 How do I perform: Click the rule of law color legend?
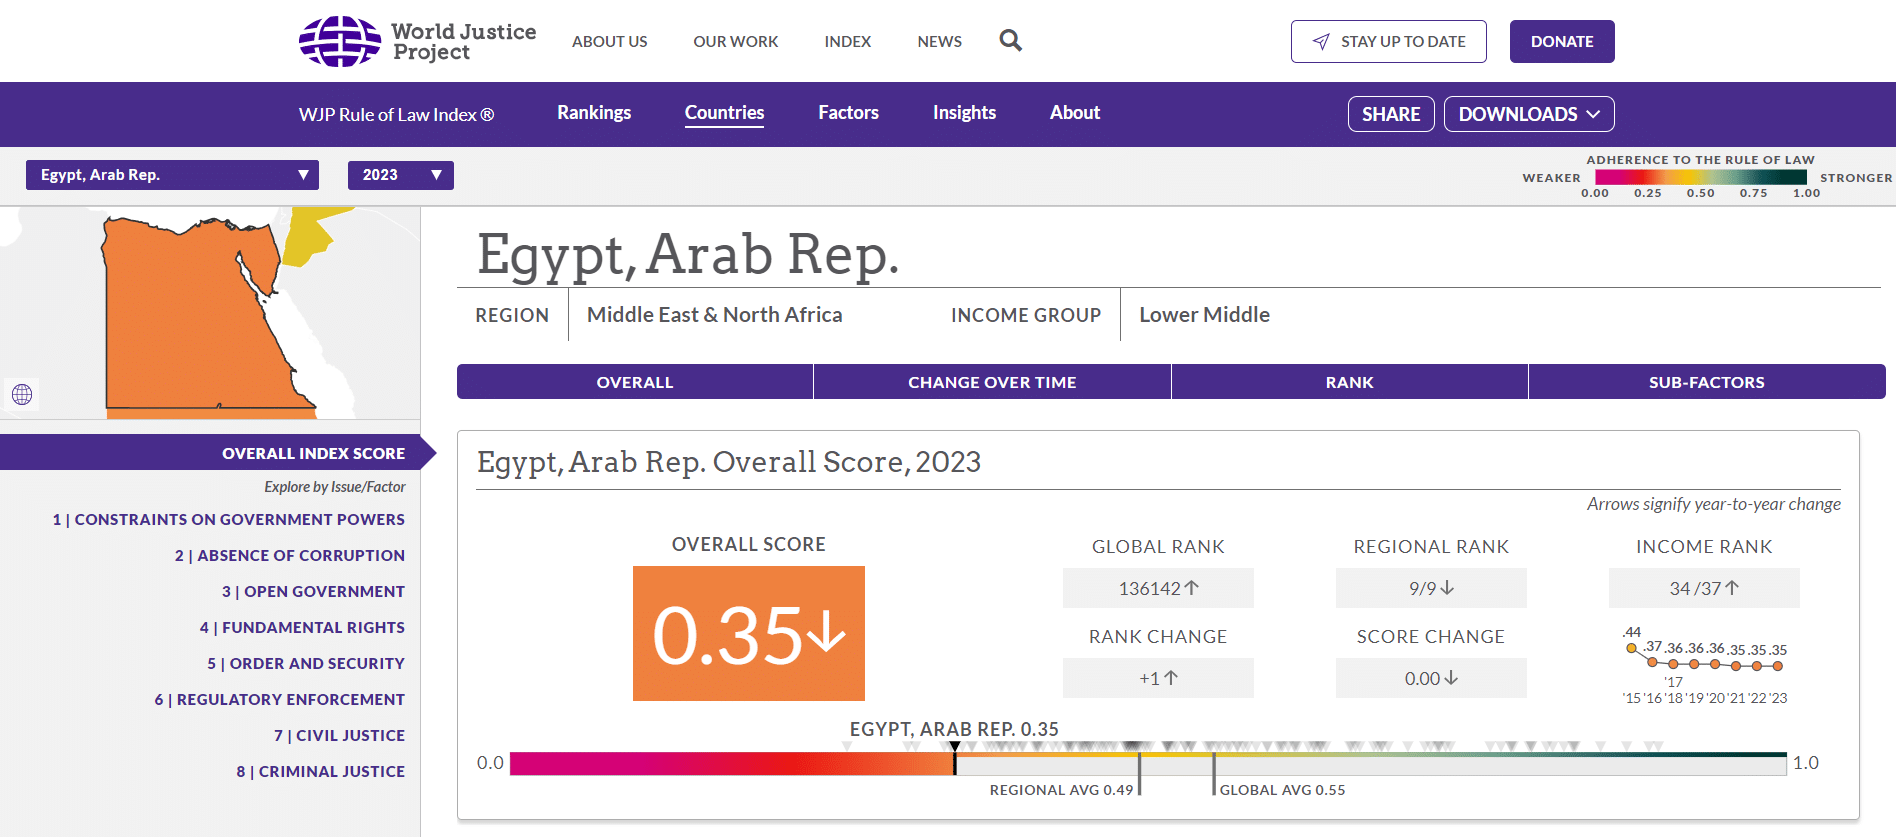[x=1701, y=177]
